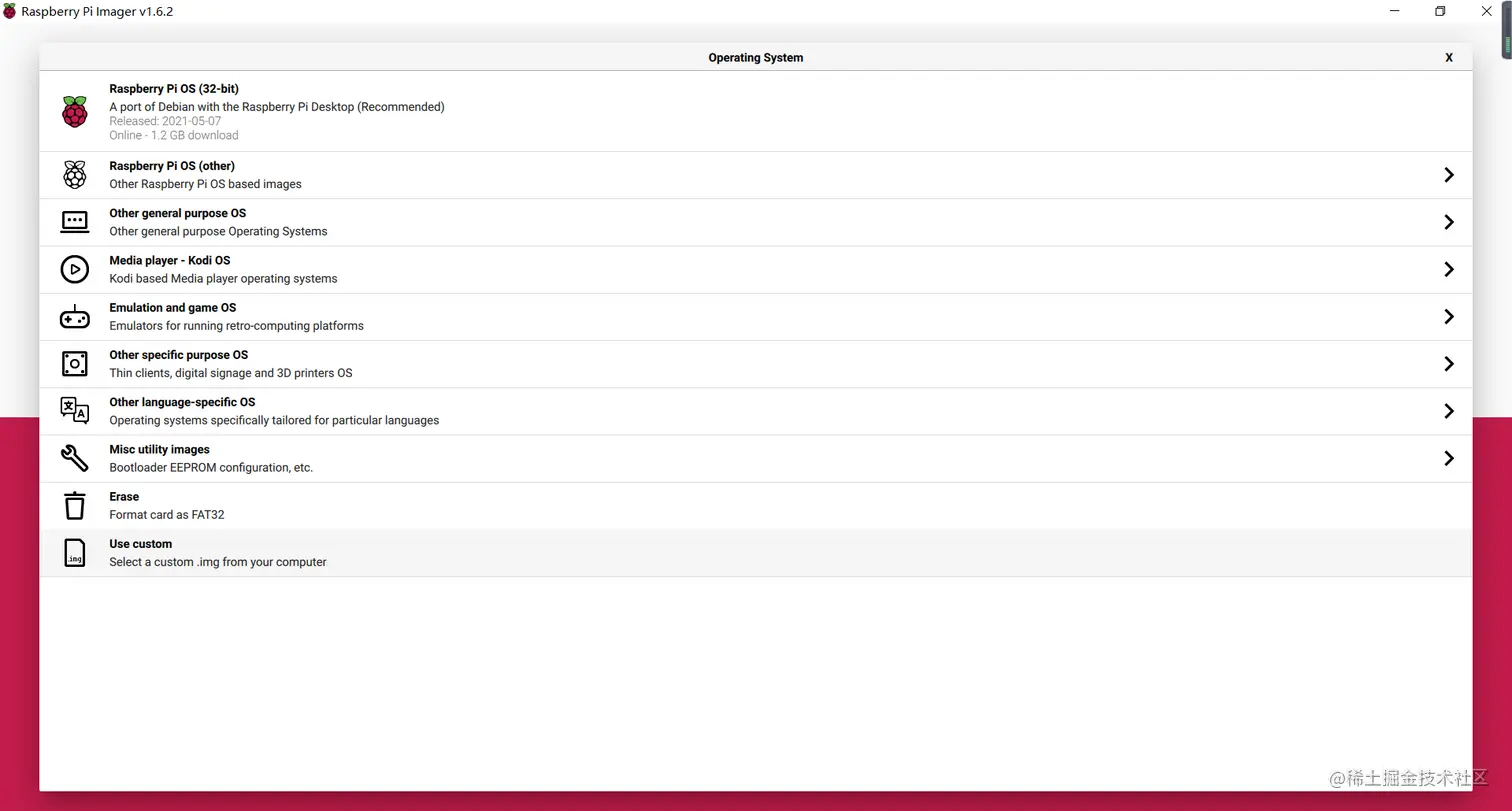Expand Other general purpose OS chevron
This screenshot has height=811, width=1512.
(x=1448, y=222)
